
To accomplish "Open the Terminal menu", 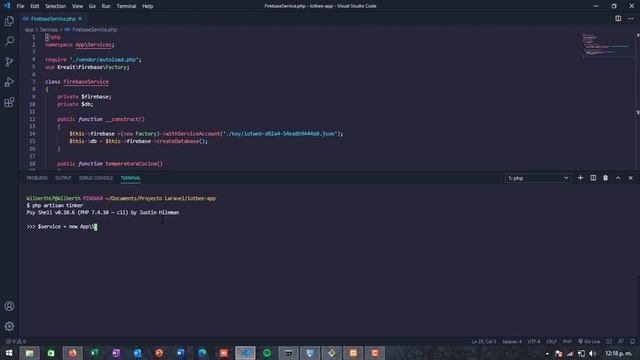I will [126, 6].
